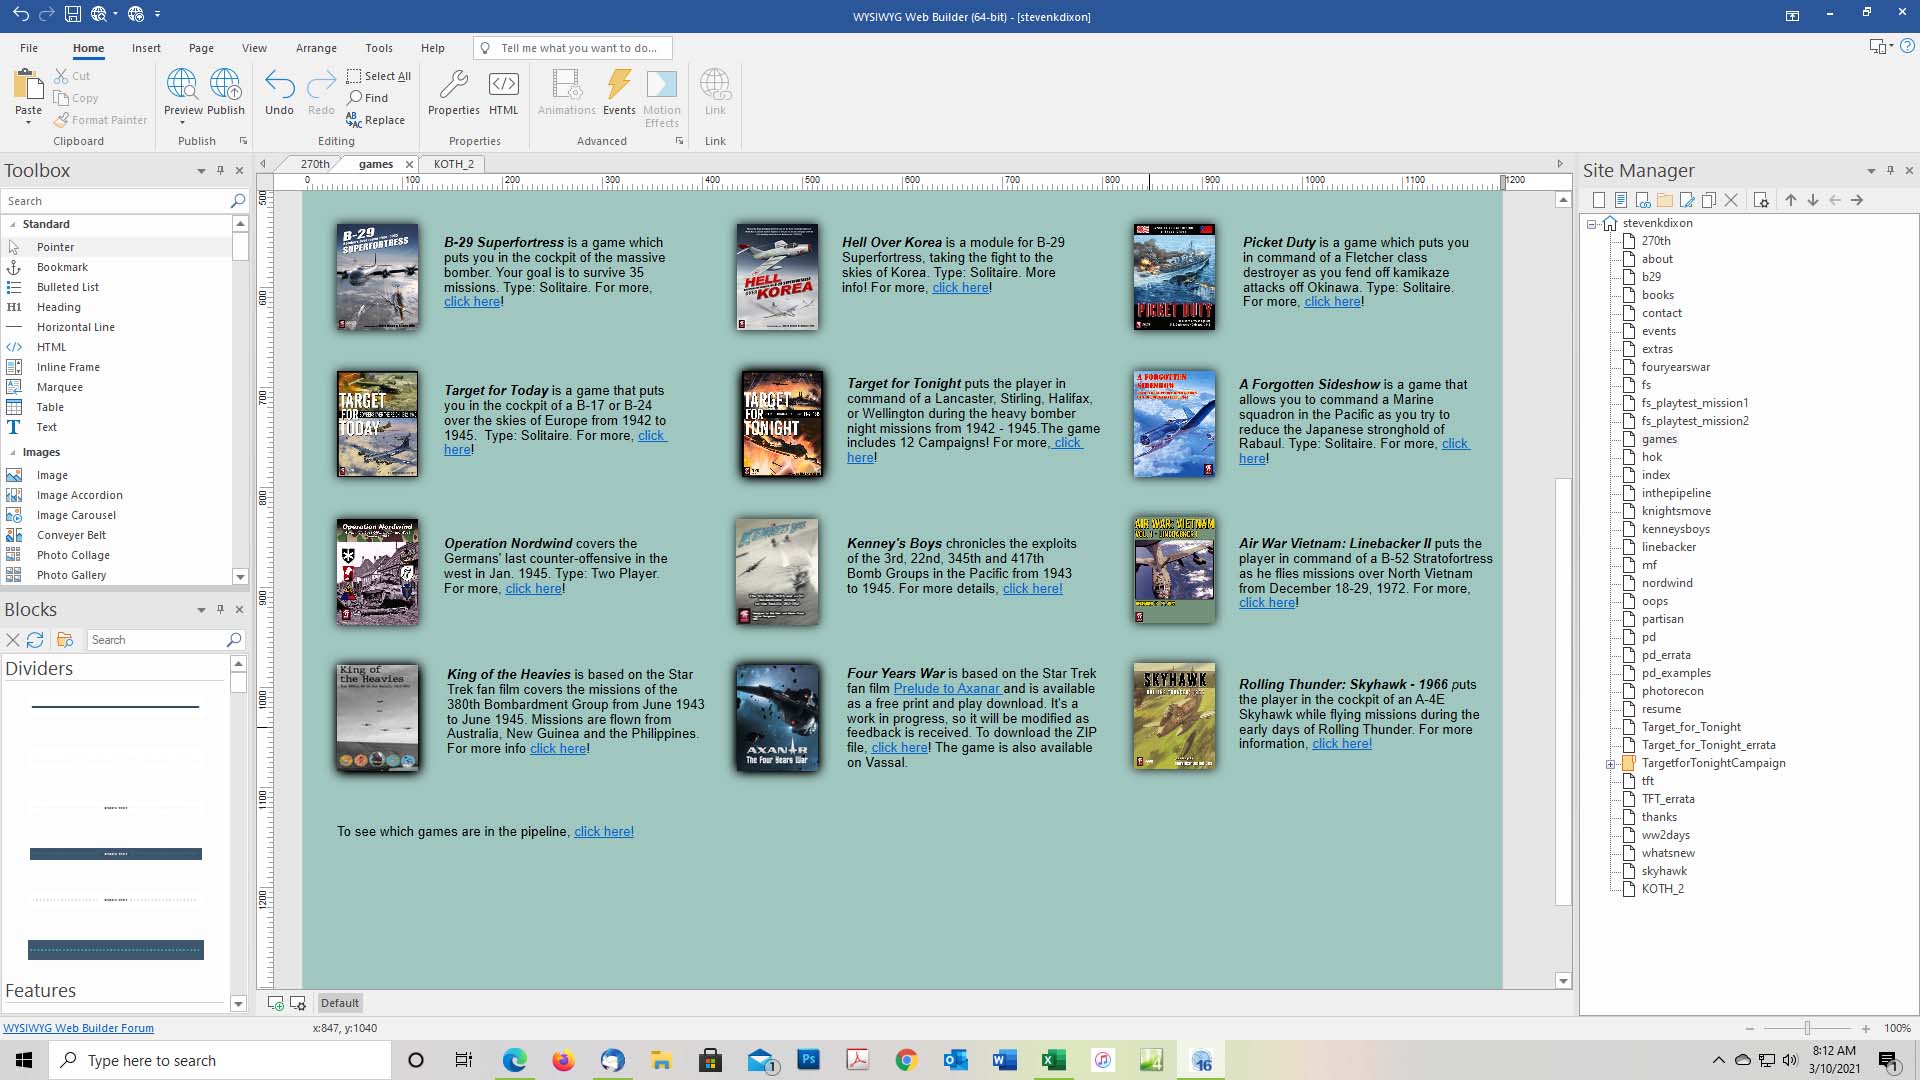Screen dimensions: 1920x1080
Task: Click the Preview globe icon
Action: 182,84
